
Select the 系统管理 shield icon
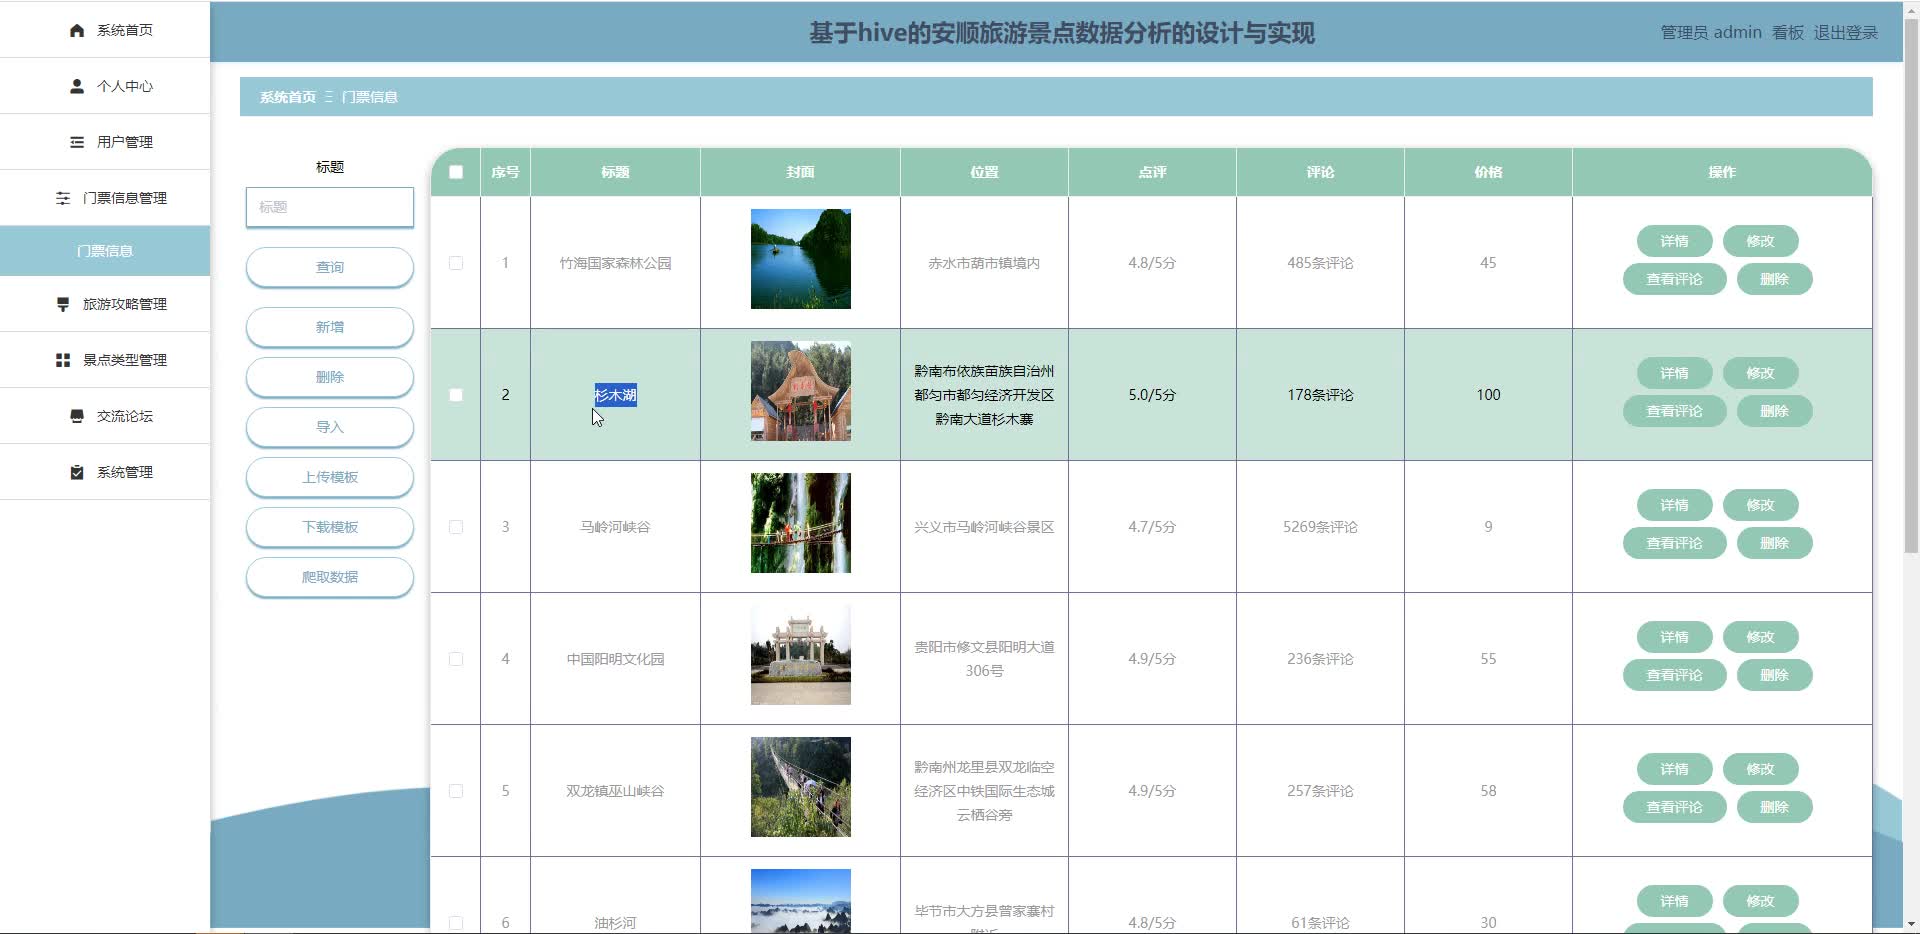76,472
